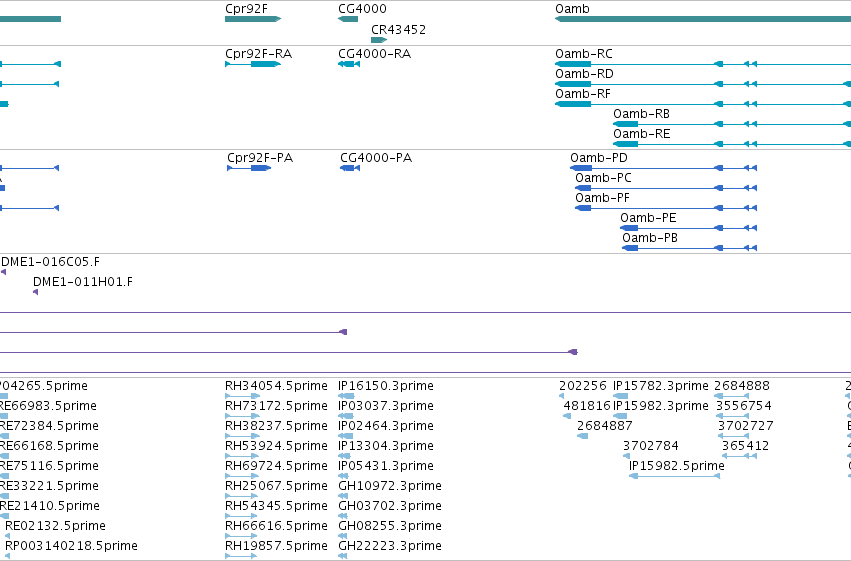Select the feature labeled 2684888
This screenshot has width=851, height=561.
[x=742, y=386]
